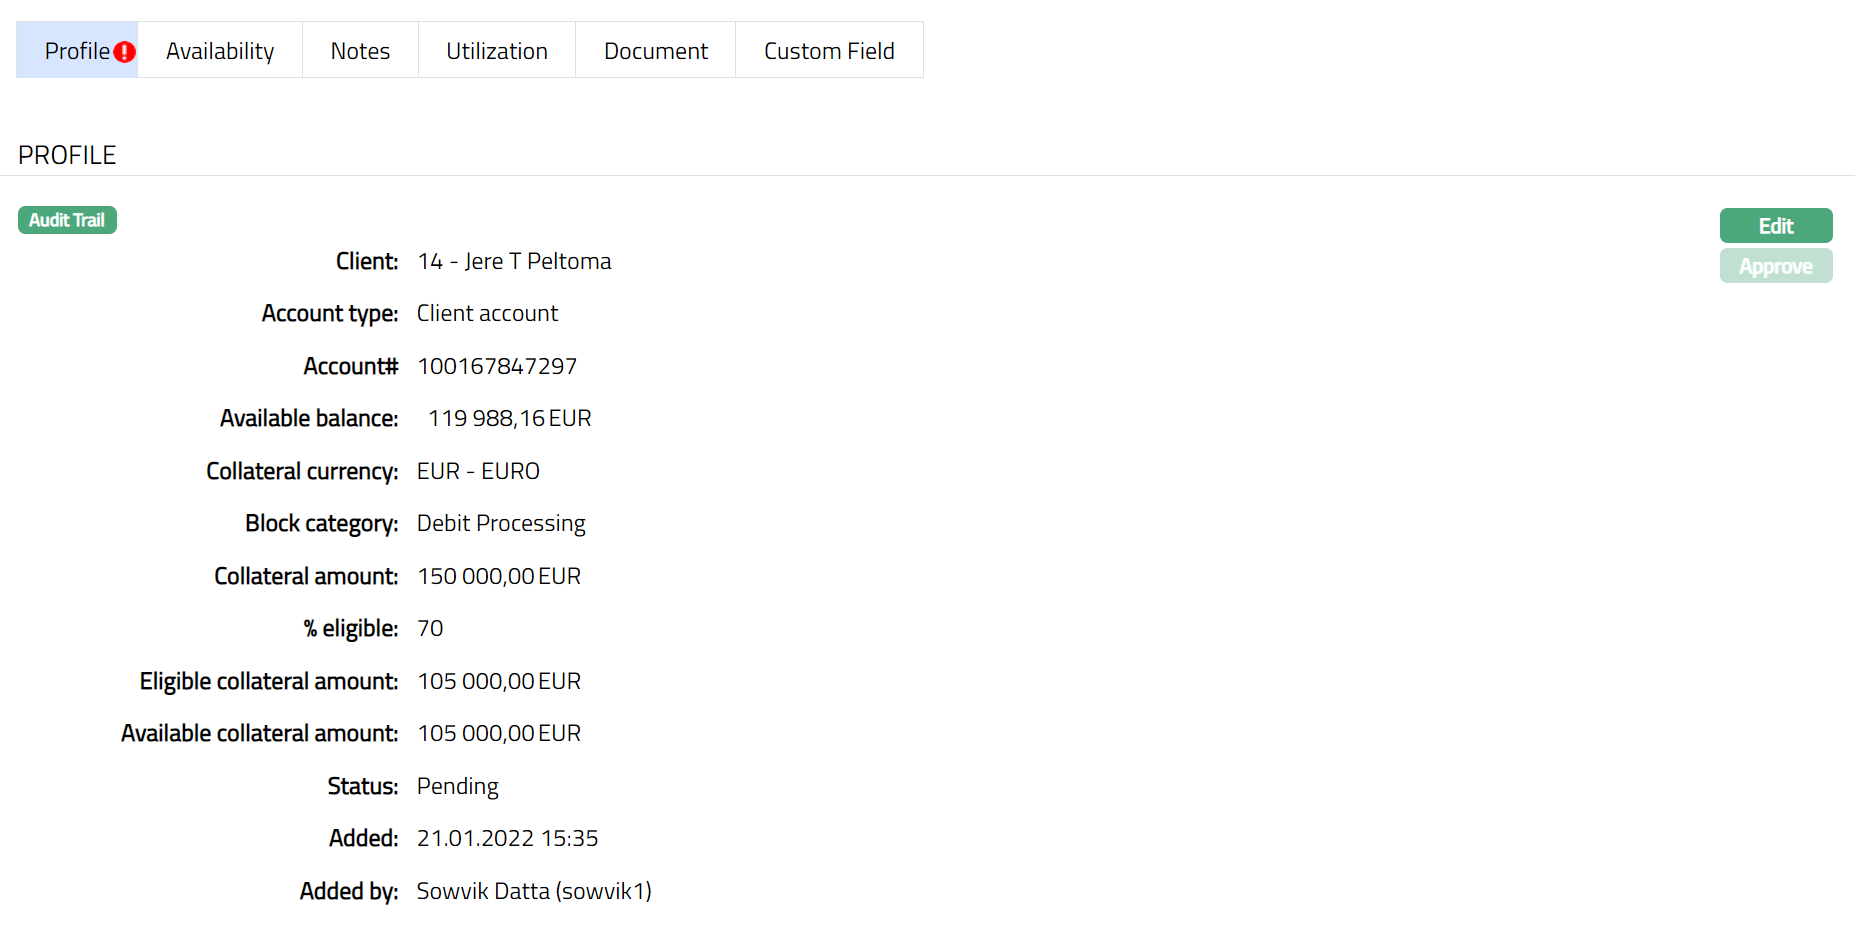
Task: Click the PROFILE section heading
Action: pos(67,155)
